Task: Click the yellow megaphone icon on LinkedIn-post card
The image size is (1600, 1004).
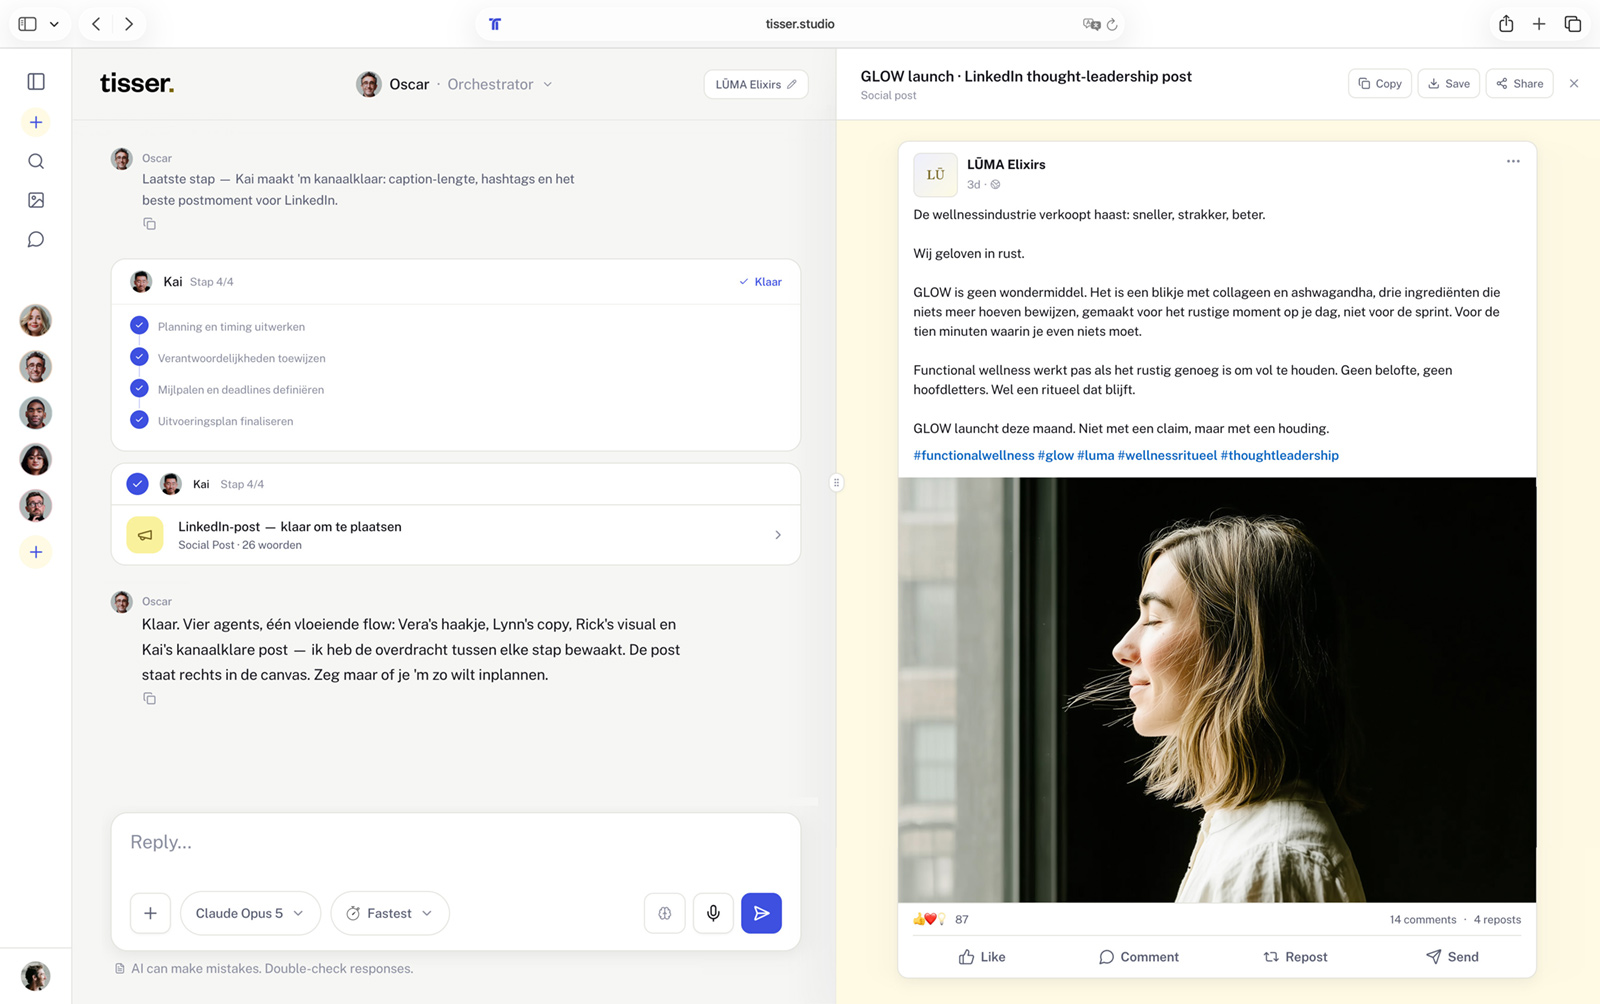Action: point(145,535)
